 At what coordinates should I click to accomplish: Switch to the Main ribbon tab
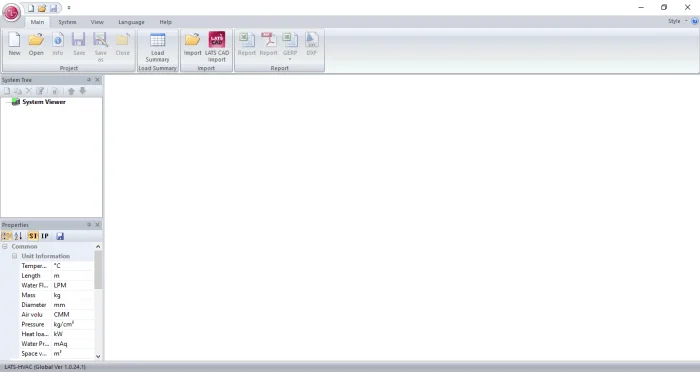tap(37, 22)
